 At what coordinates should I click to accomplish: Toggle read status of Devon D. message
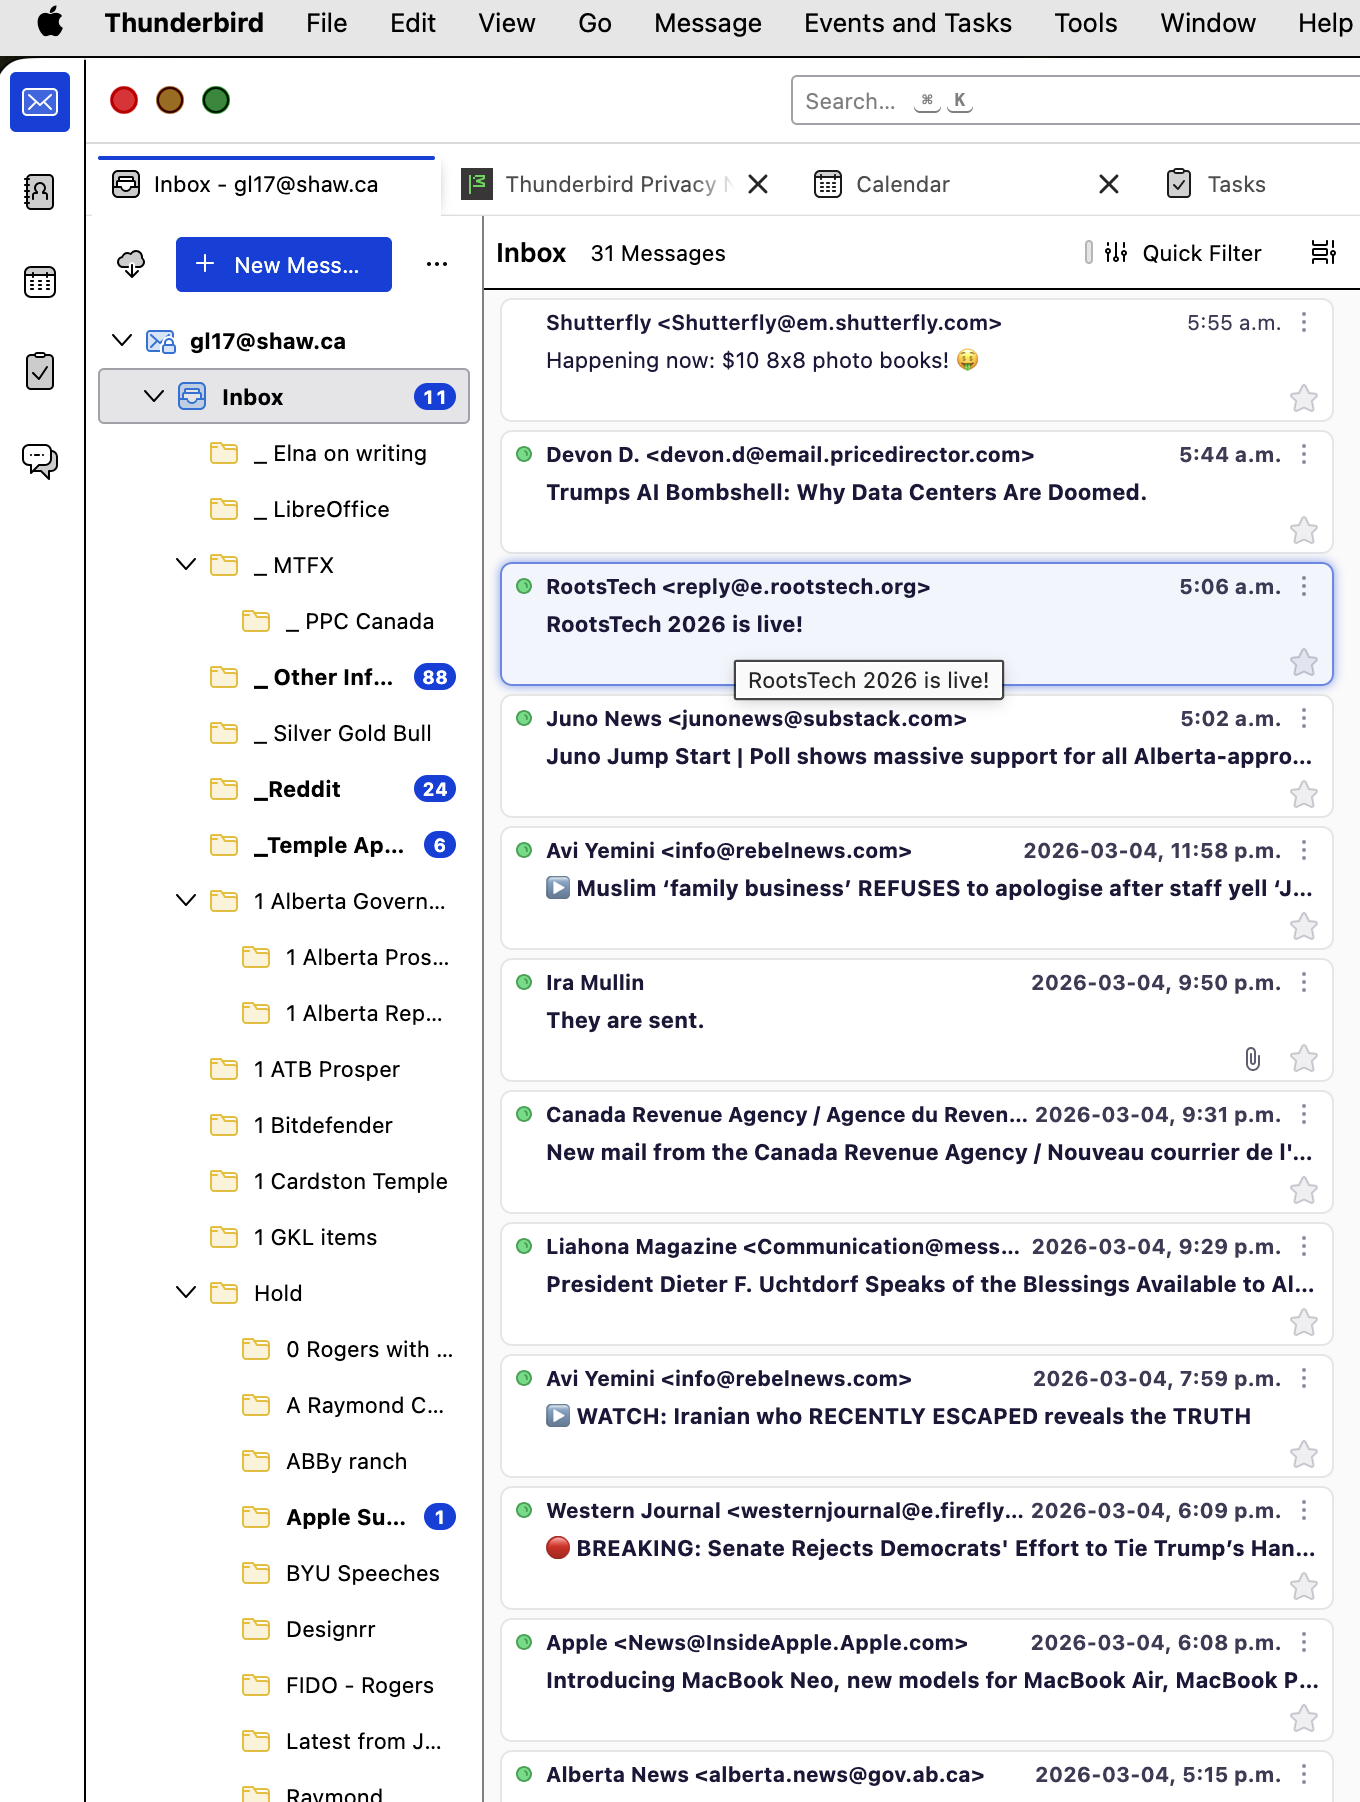[523, 454]
